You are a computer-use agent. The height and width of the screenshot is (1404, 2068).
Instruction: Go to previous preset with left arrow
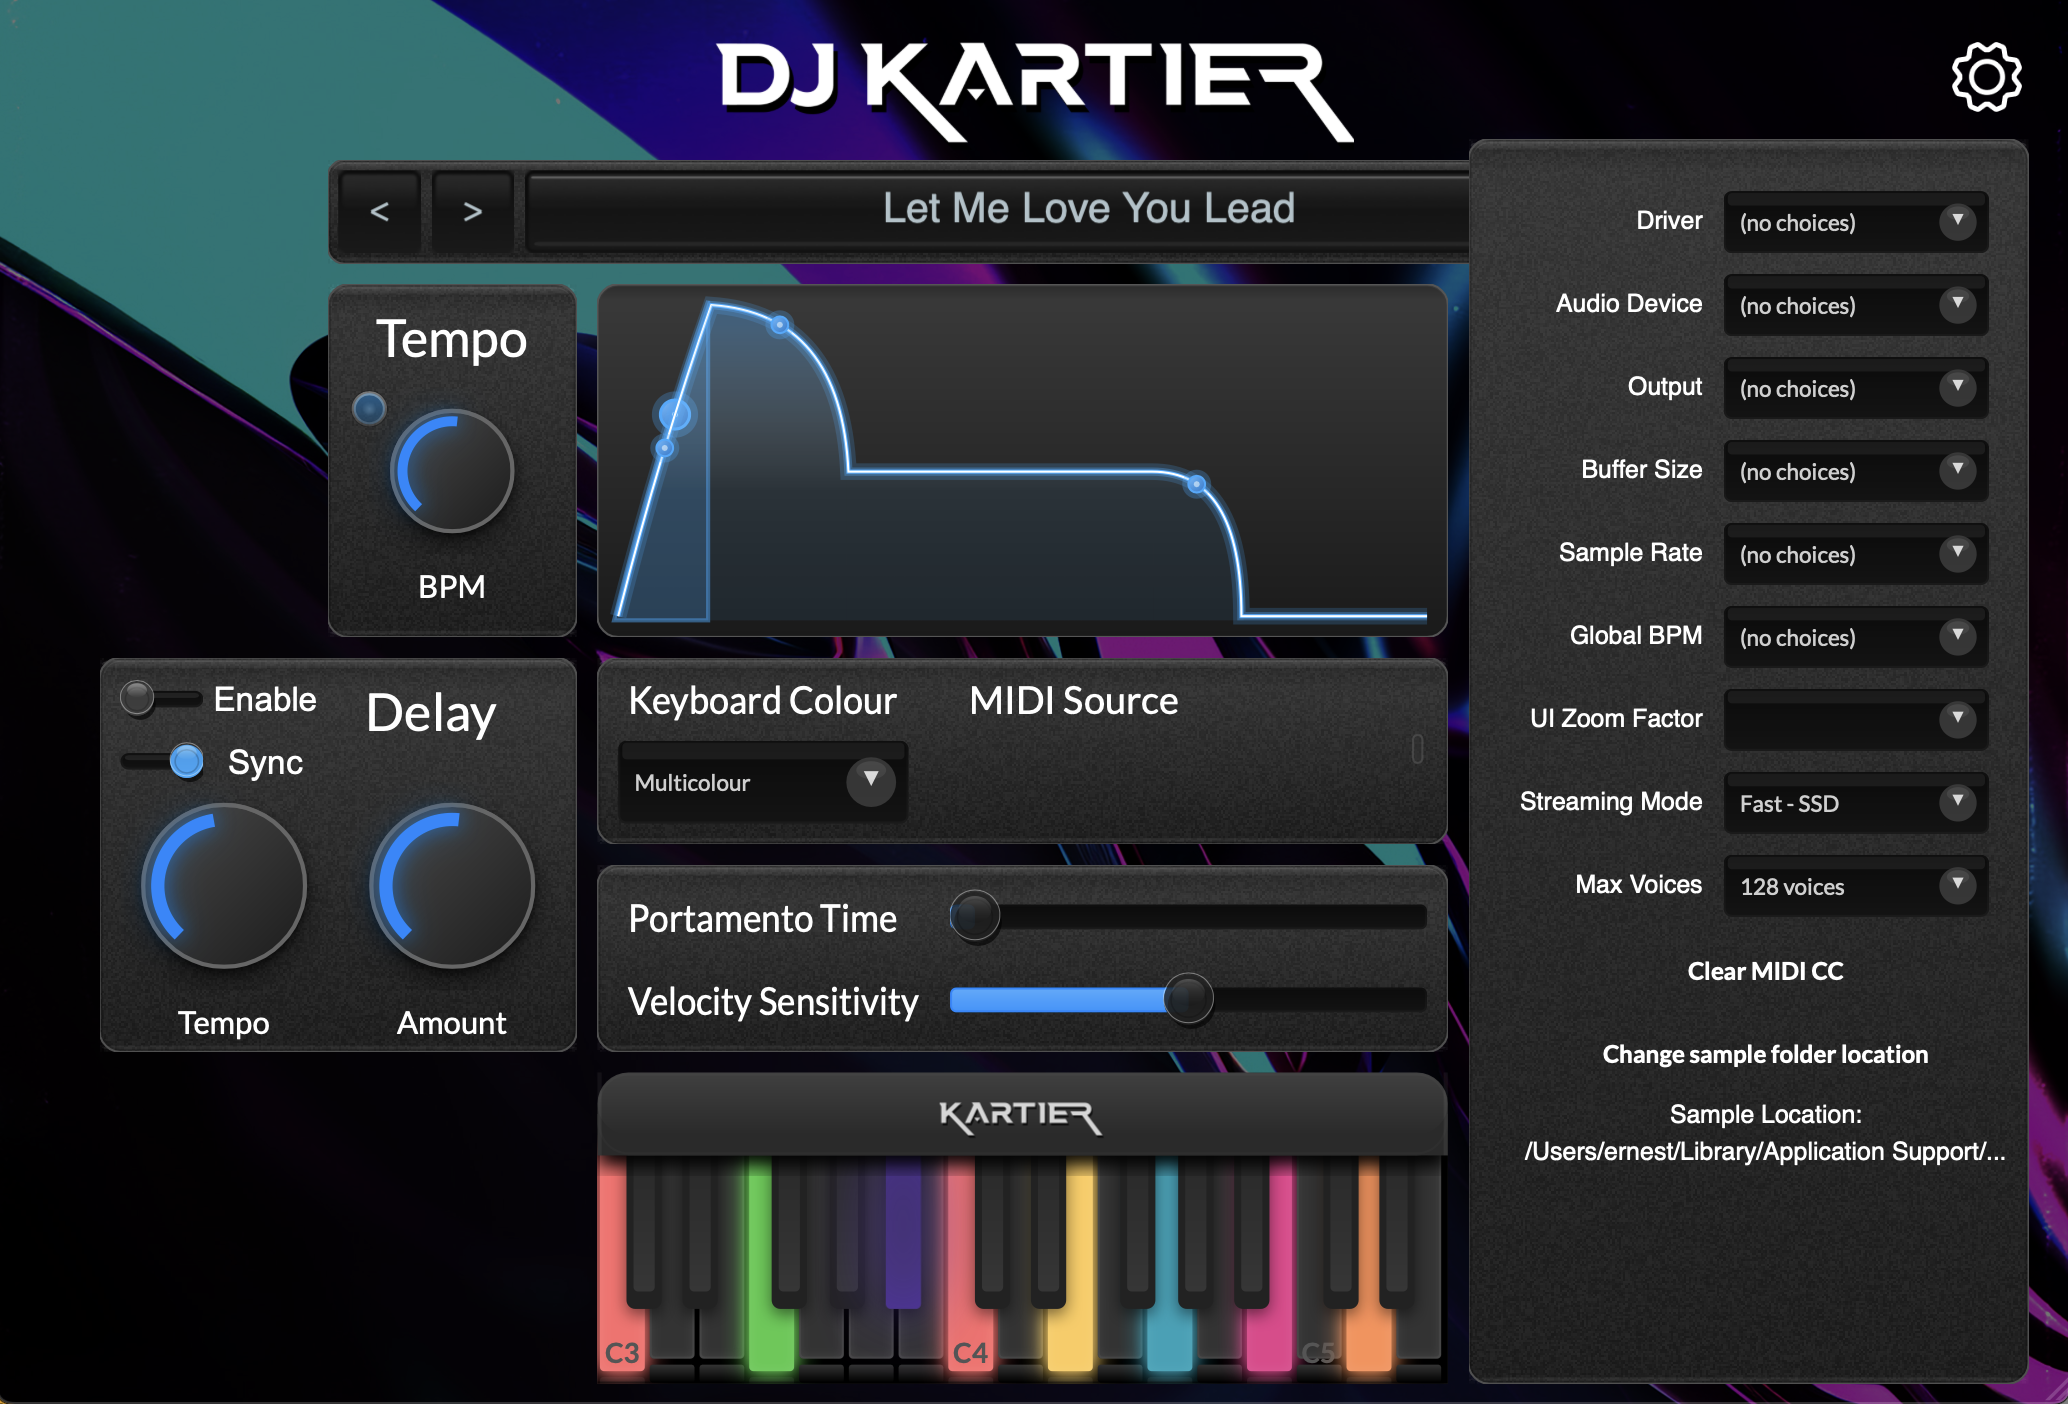(379, 212)
